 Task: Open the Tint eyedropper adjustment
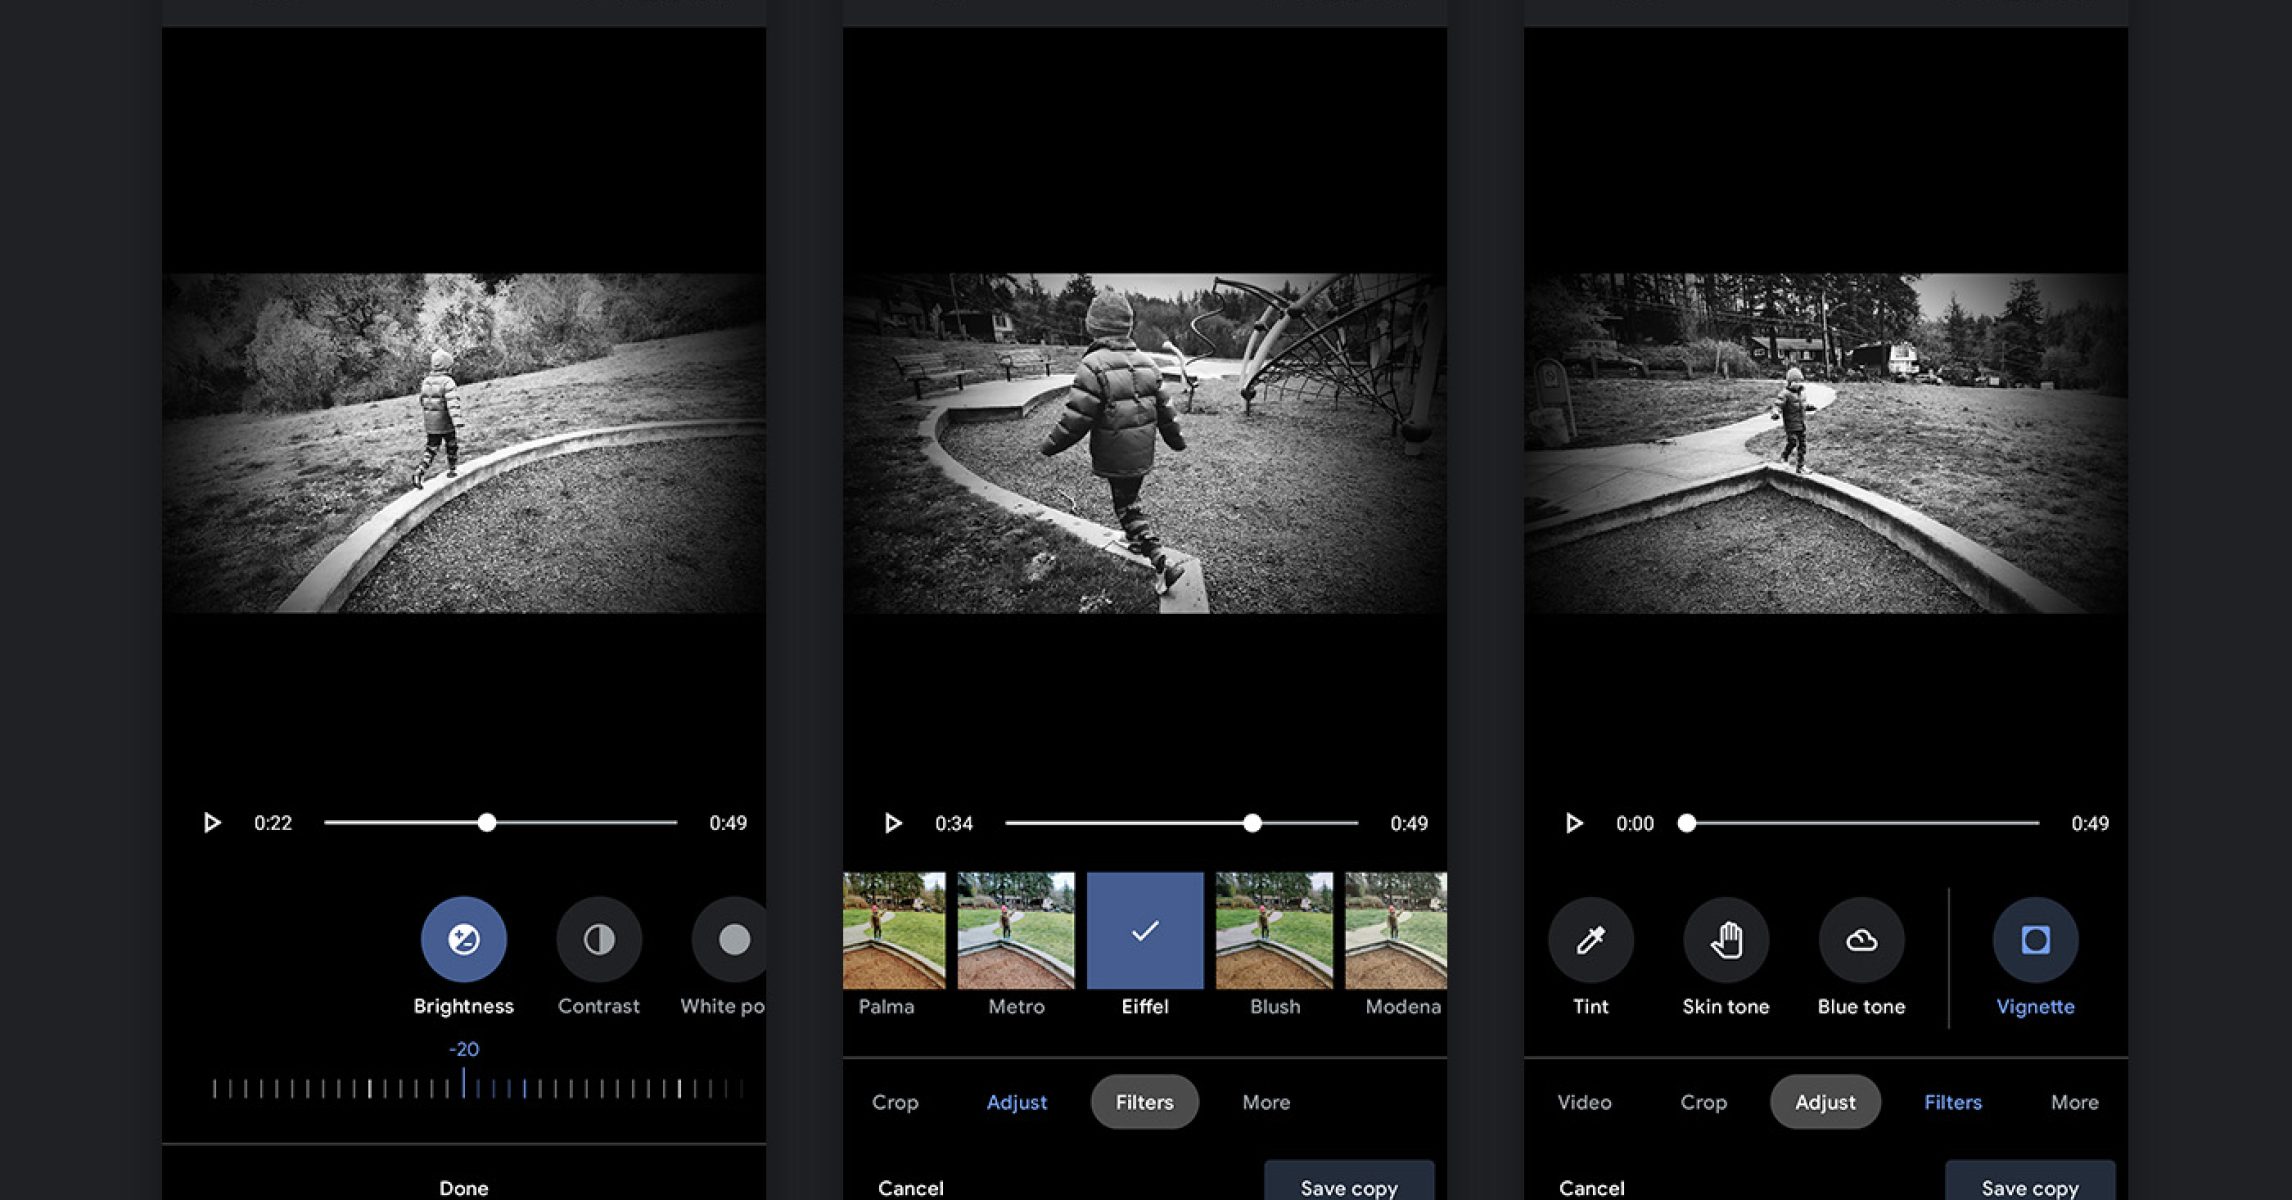pyautogui.click(x=1590, y=940)
